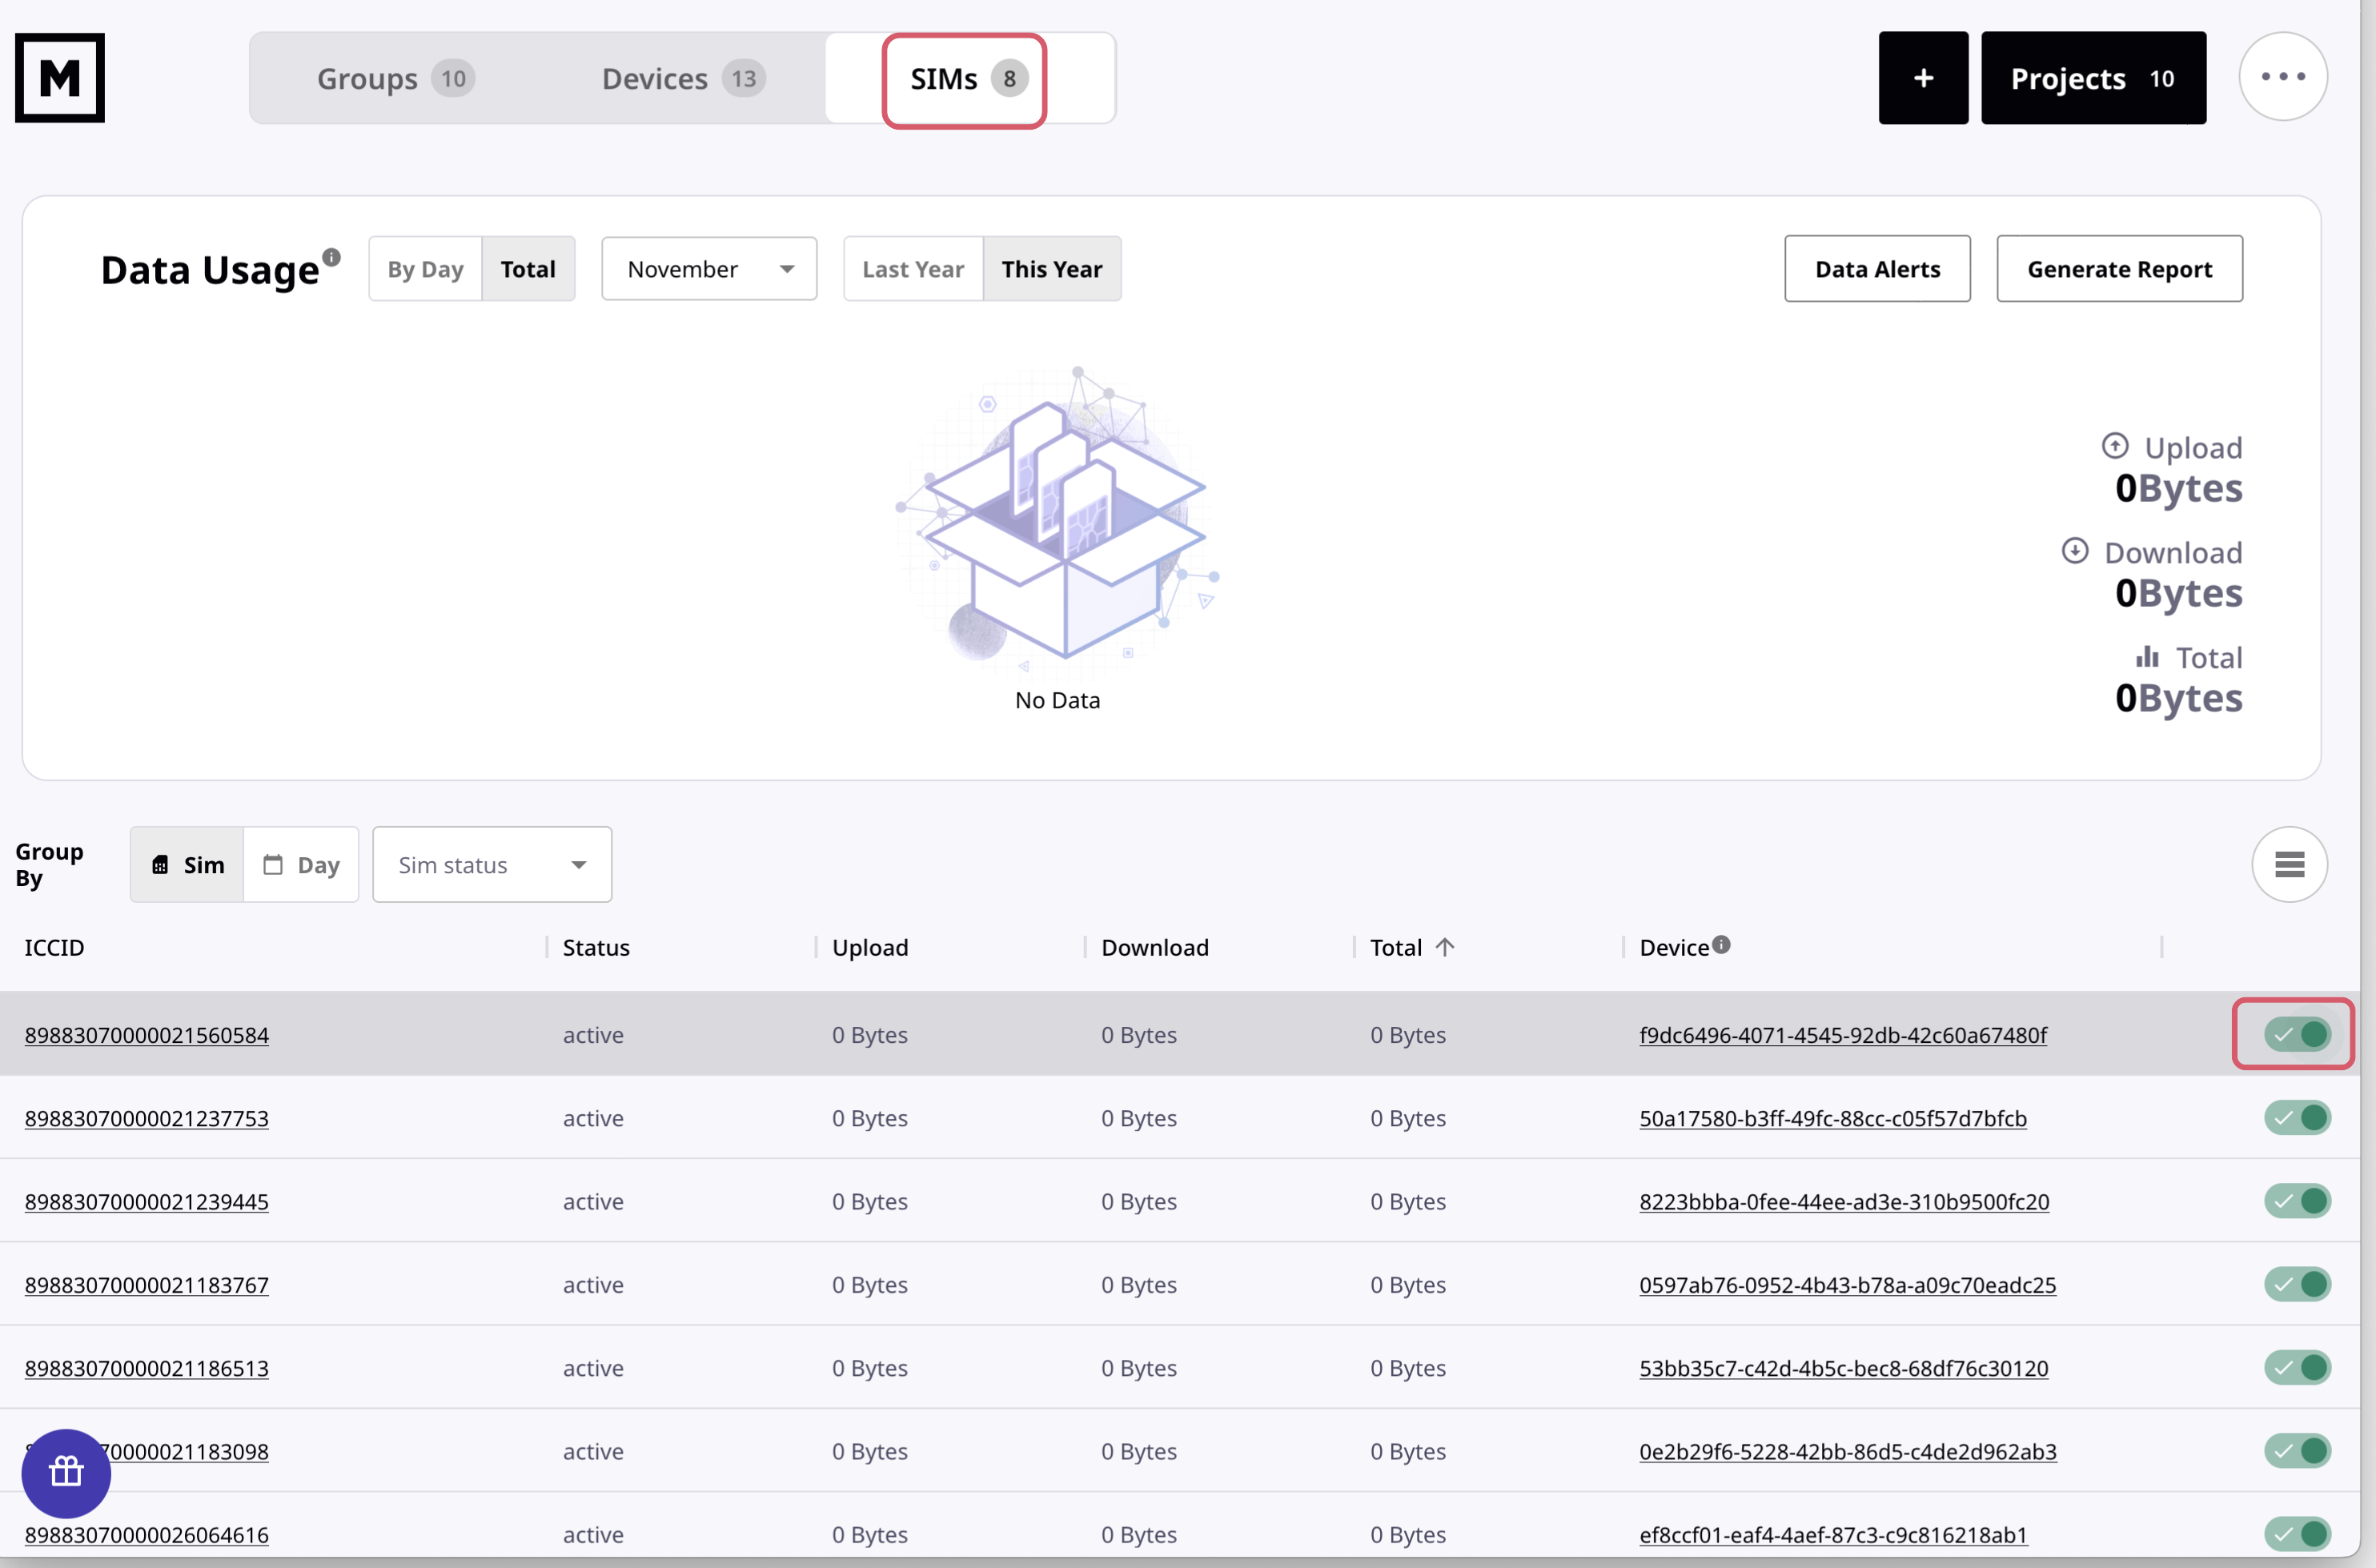Open device 50a17580-b3ff-49fc-88cc-c05f57d7bfcb
2376x1568 pixels.
pos(1833,1118)
